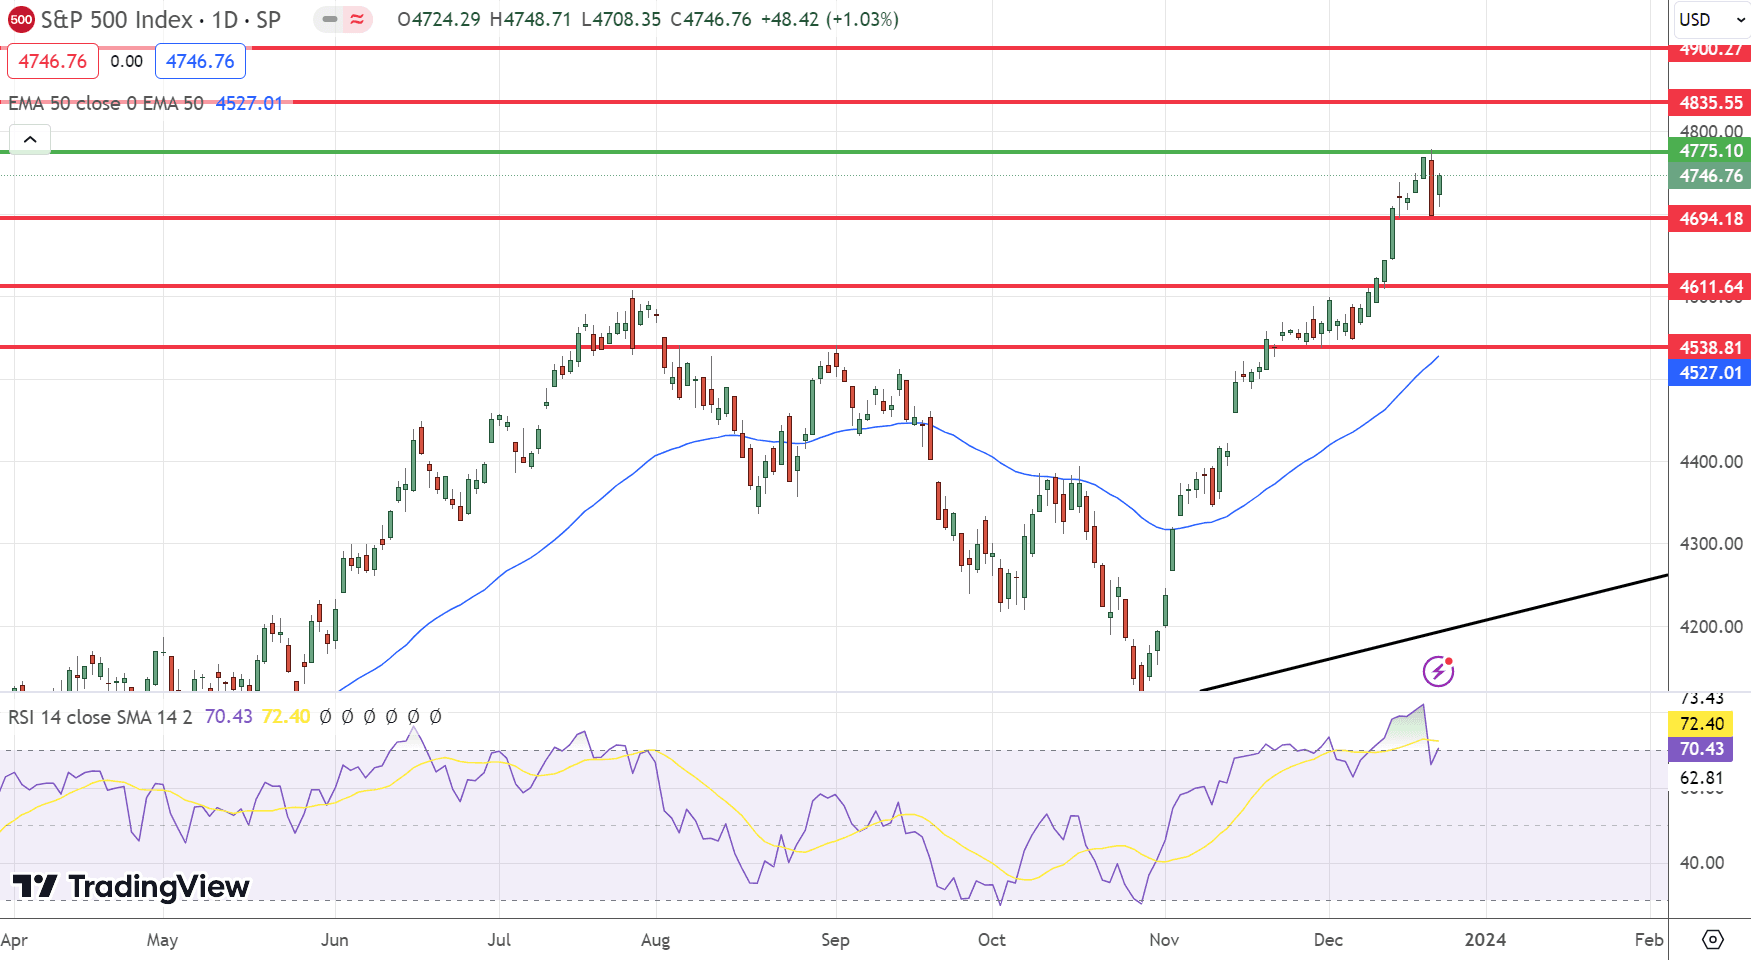Click the red 4746.76 sell price box

click(53, 61)
